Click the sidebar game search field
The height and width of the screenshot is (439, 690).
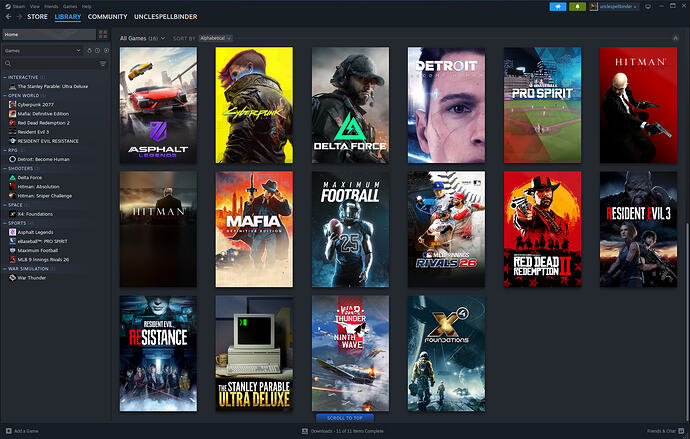[x=55, y=64]
